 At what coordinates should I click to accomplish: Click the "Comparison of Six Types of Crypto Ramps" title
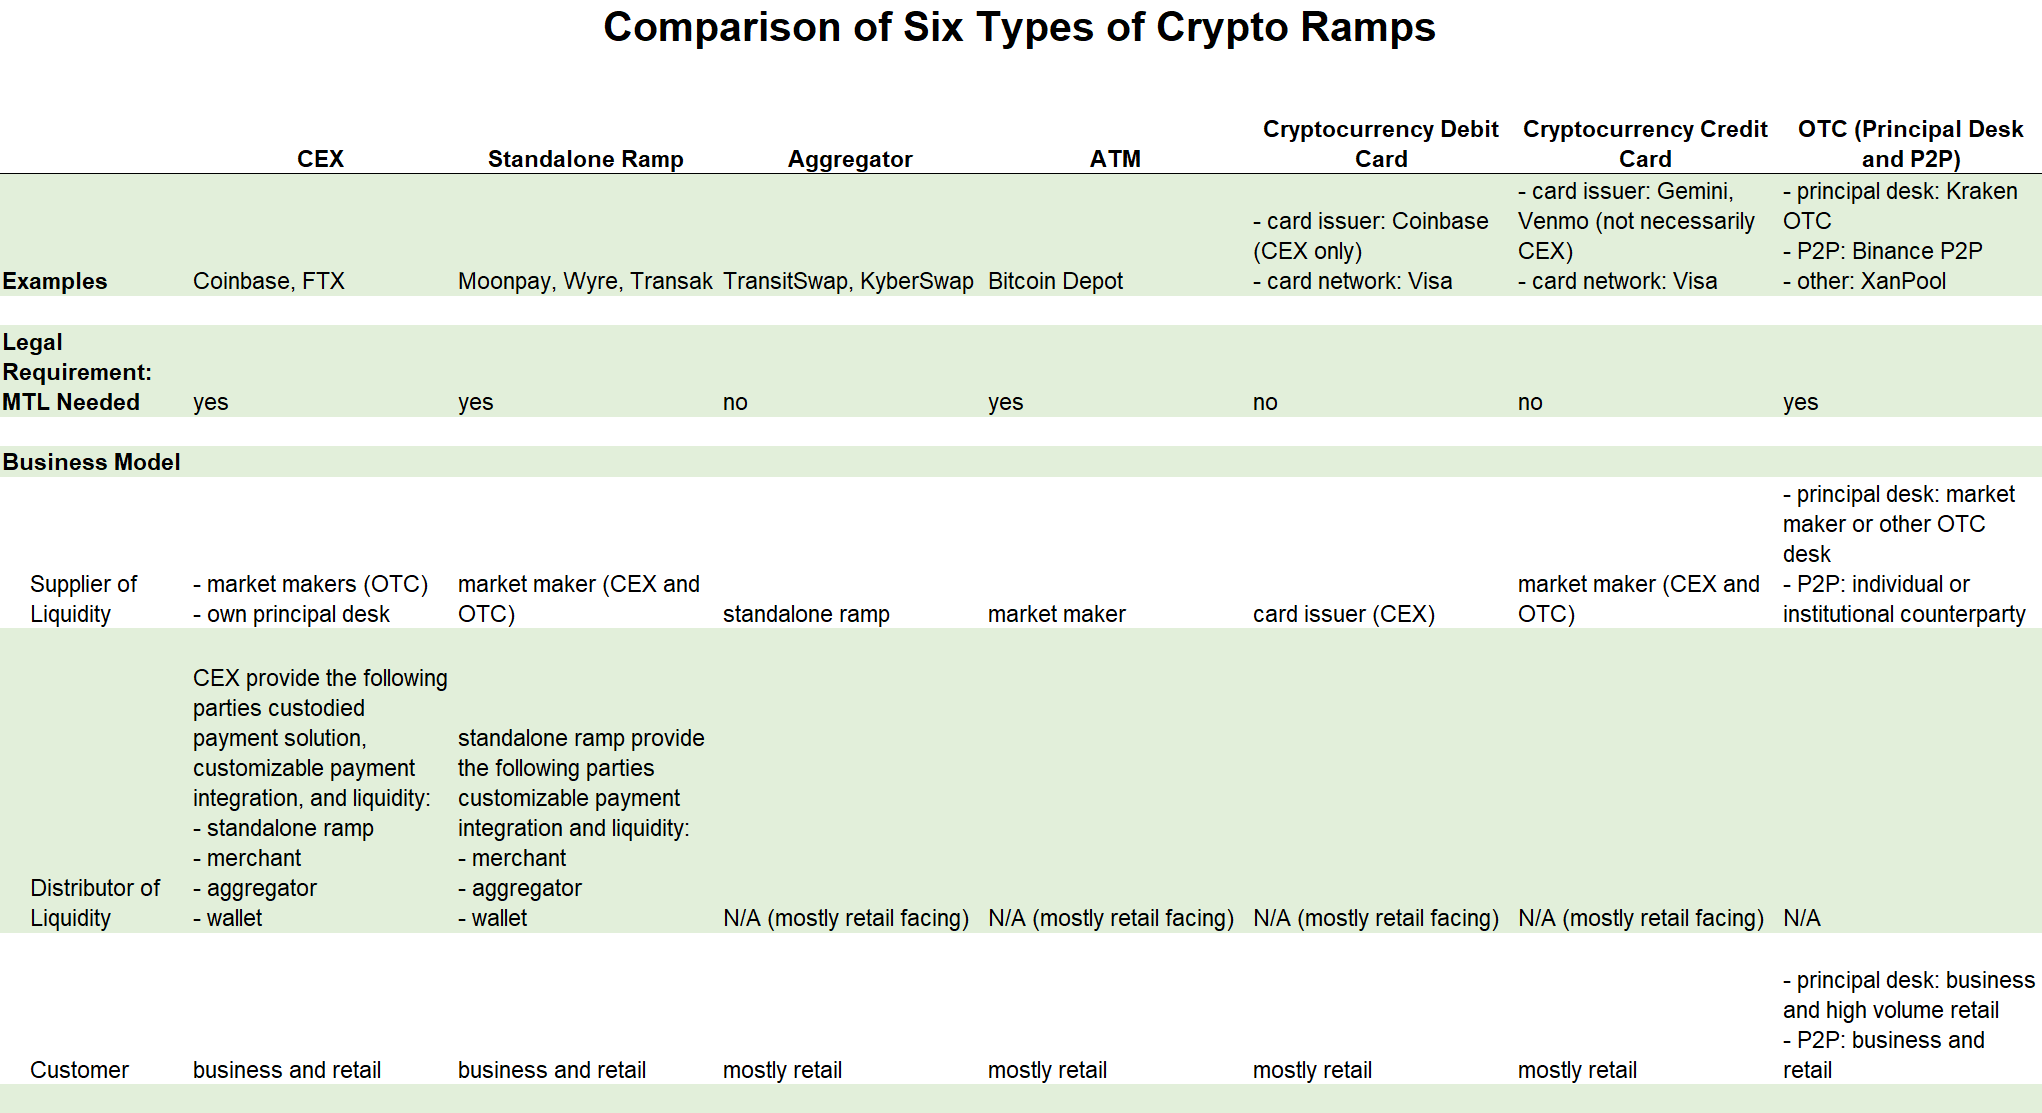pyautogui.click(x=1019, y=27)
